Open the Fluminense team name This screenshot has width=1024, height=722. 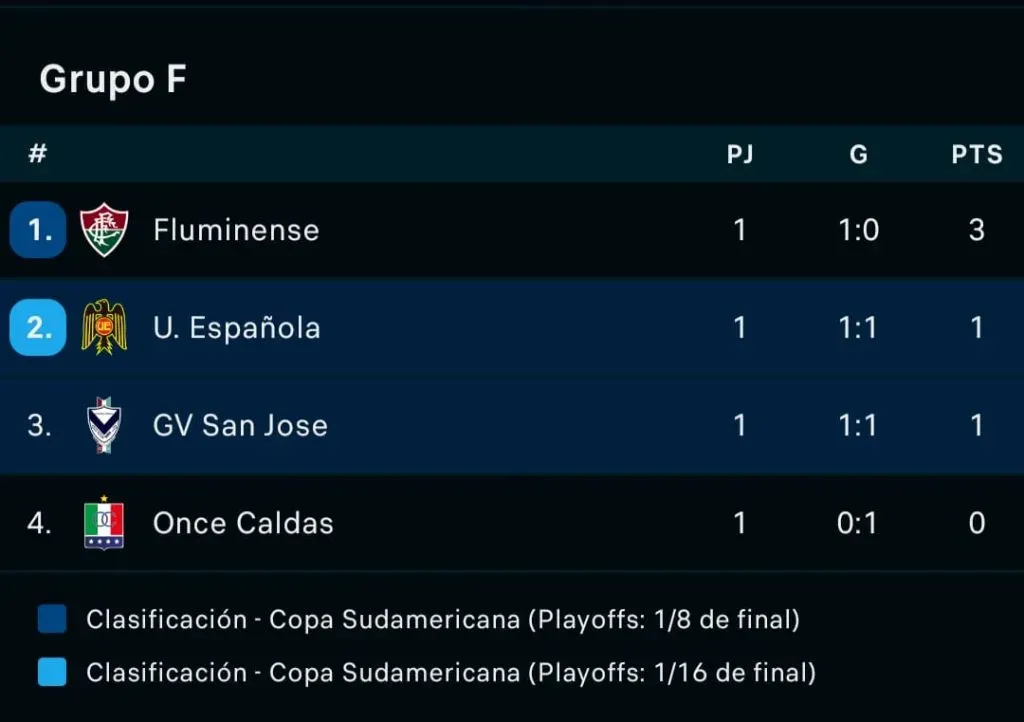coord(236,230)
